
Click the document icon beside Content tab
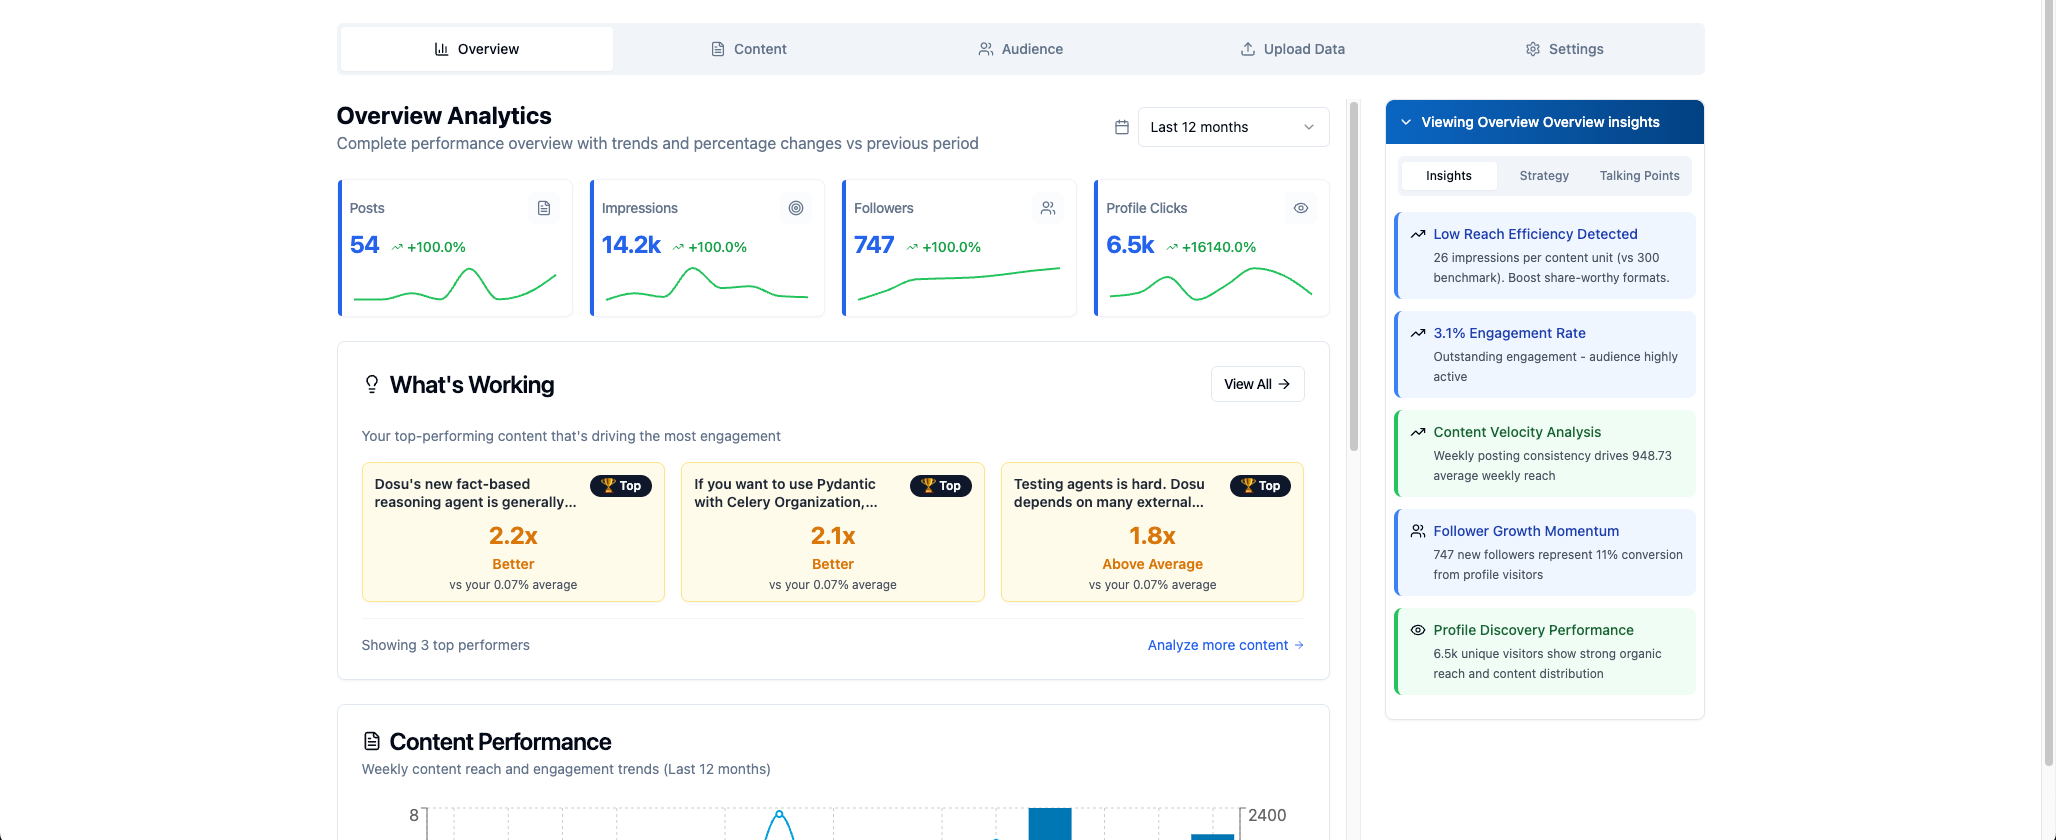718,49
